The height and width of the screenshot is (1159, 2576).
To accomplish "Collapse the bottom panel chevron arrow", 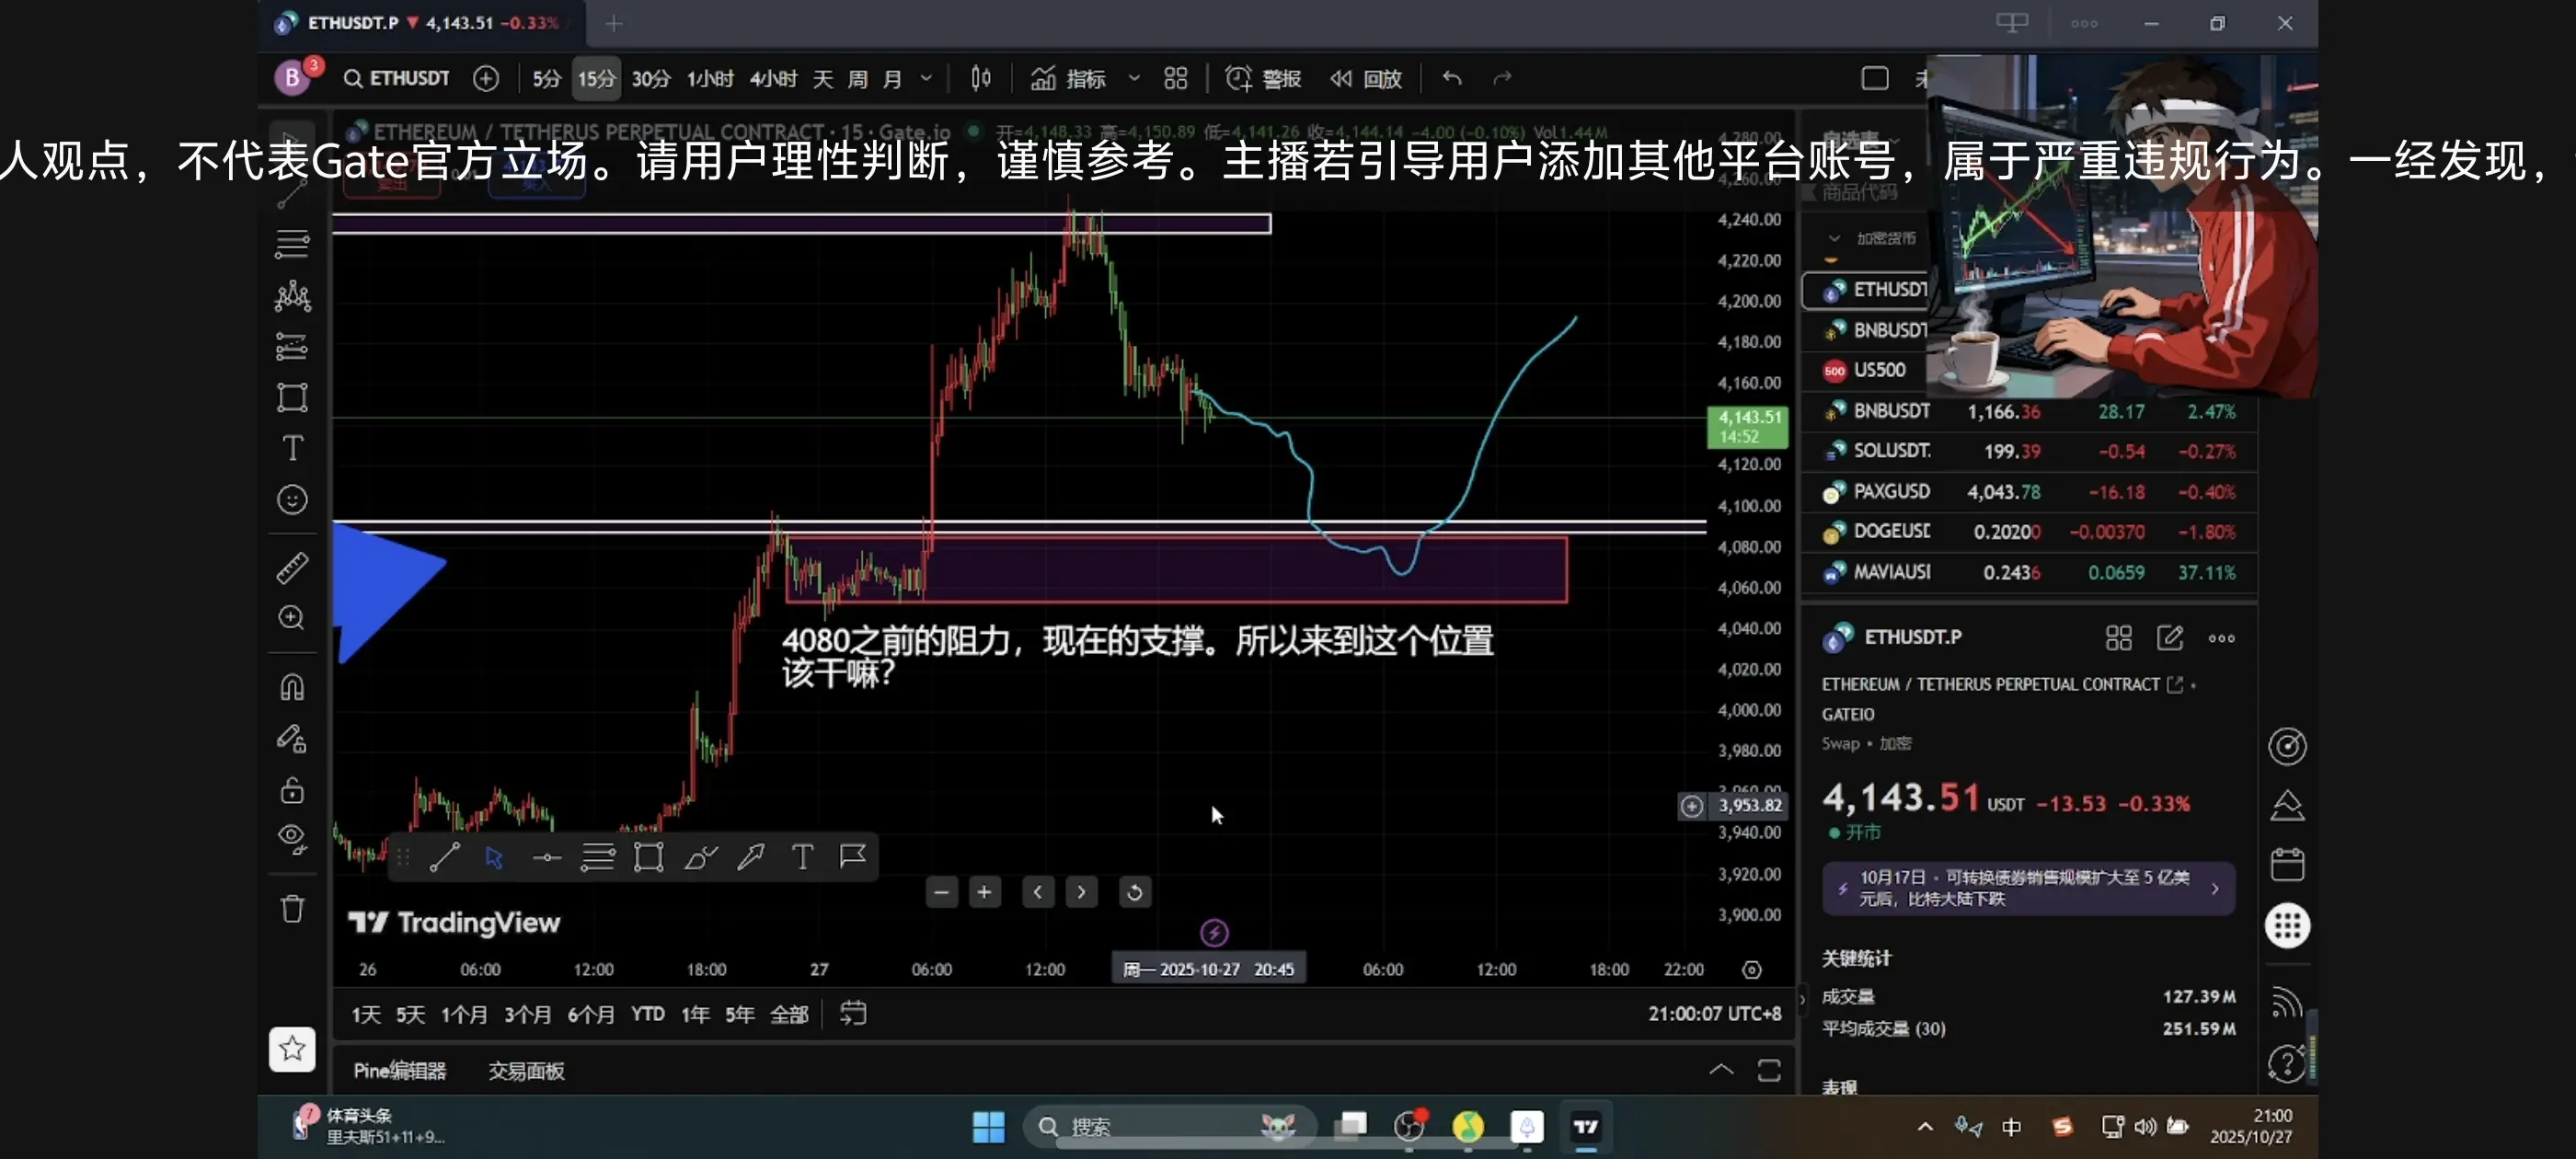I will 1721,1070.
